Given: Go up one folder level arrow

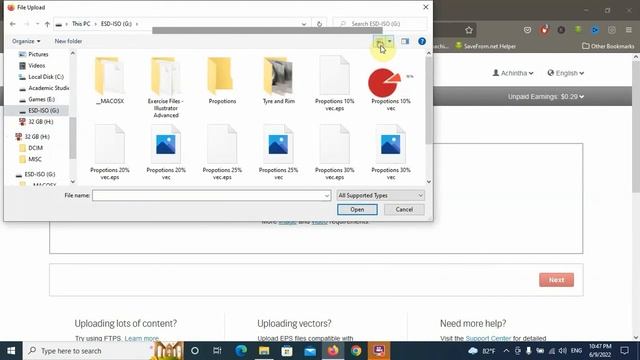Looking at the screenshot, I should [x=47, y=24].
